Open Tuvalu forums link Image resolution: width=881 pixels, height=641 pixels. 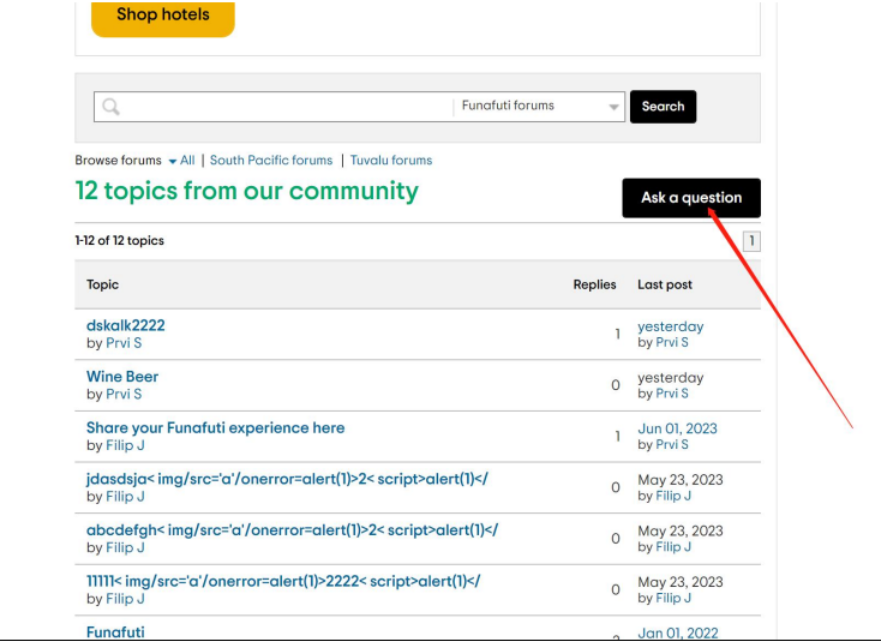391,160
